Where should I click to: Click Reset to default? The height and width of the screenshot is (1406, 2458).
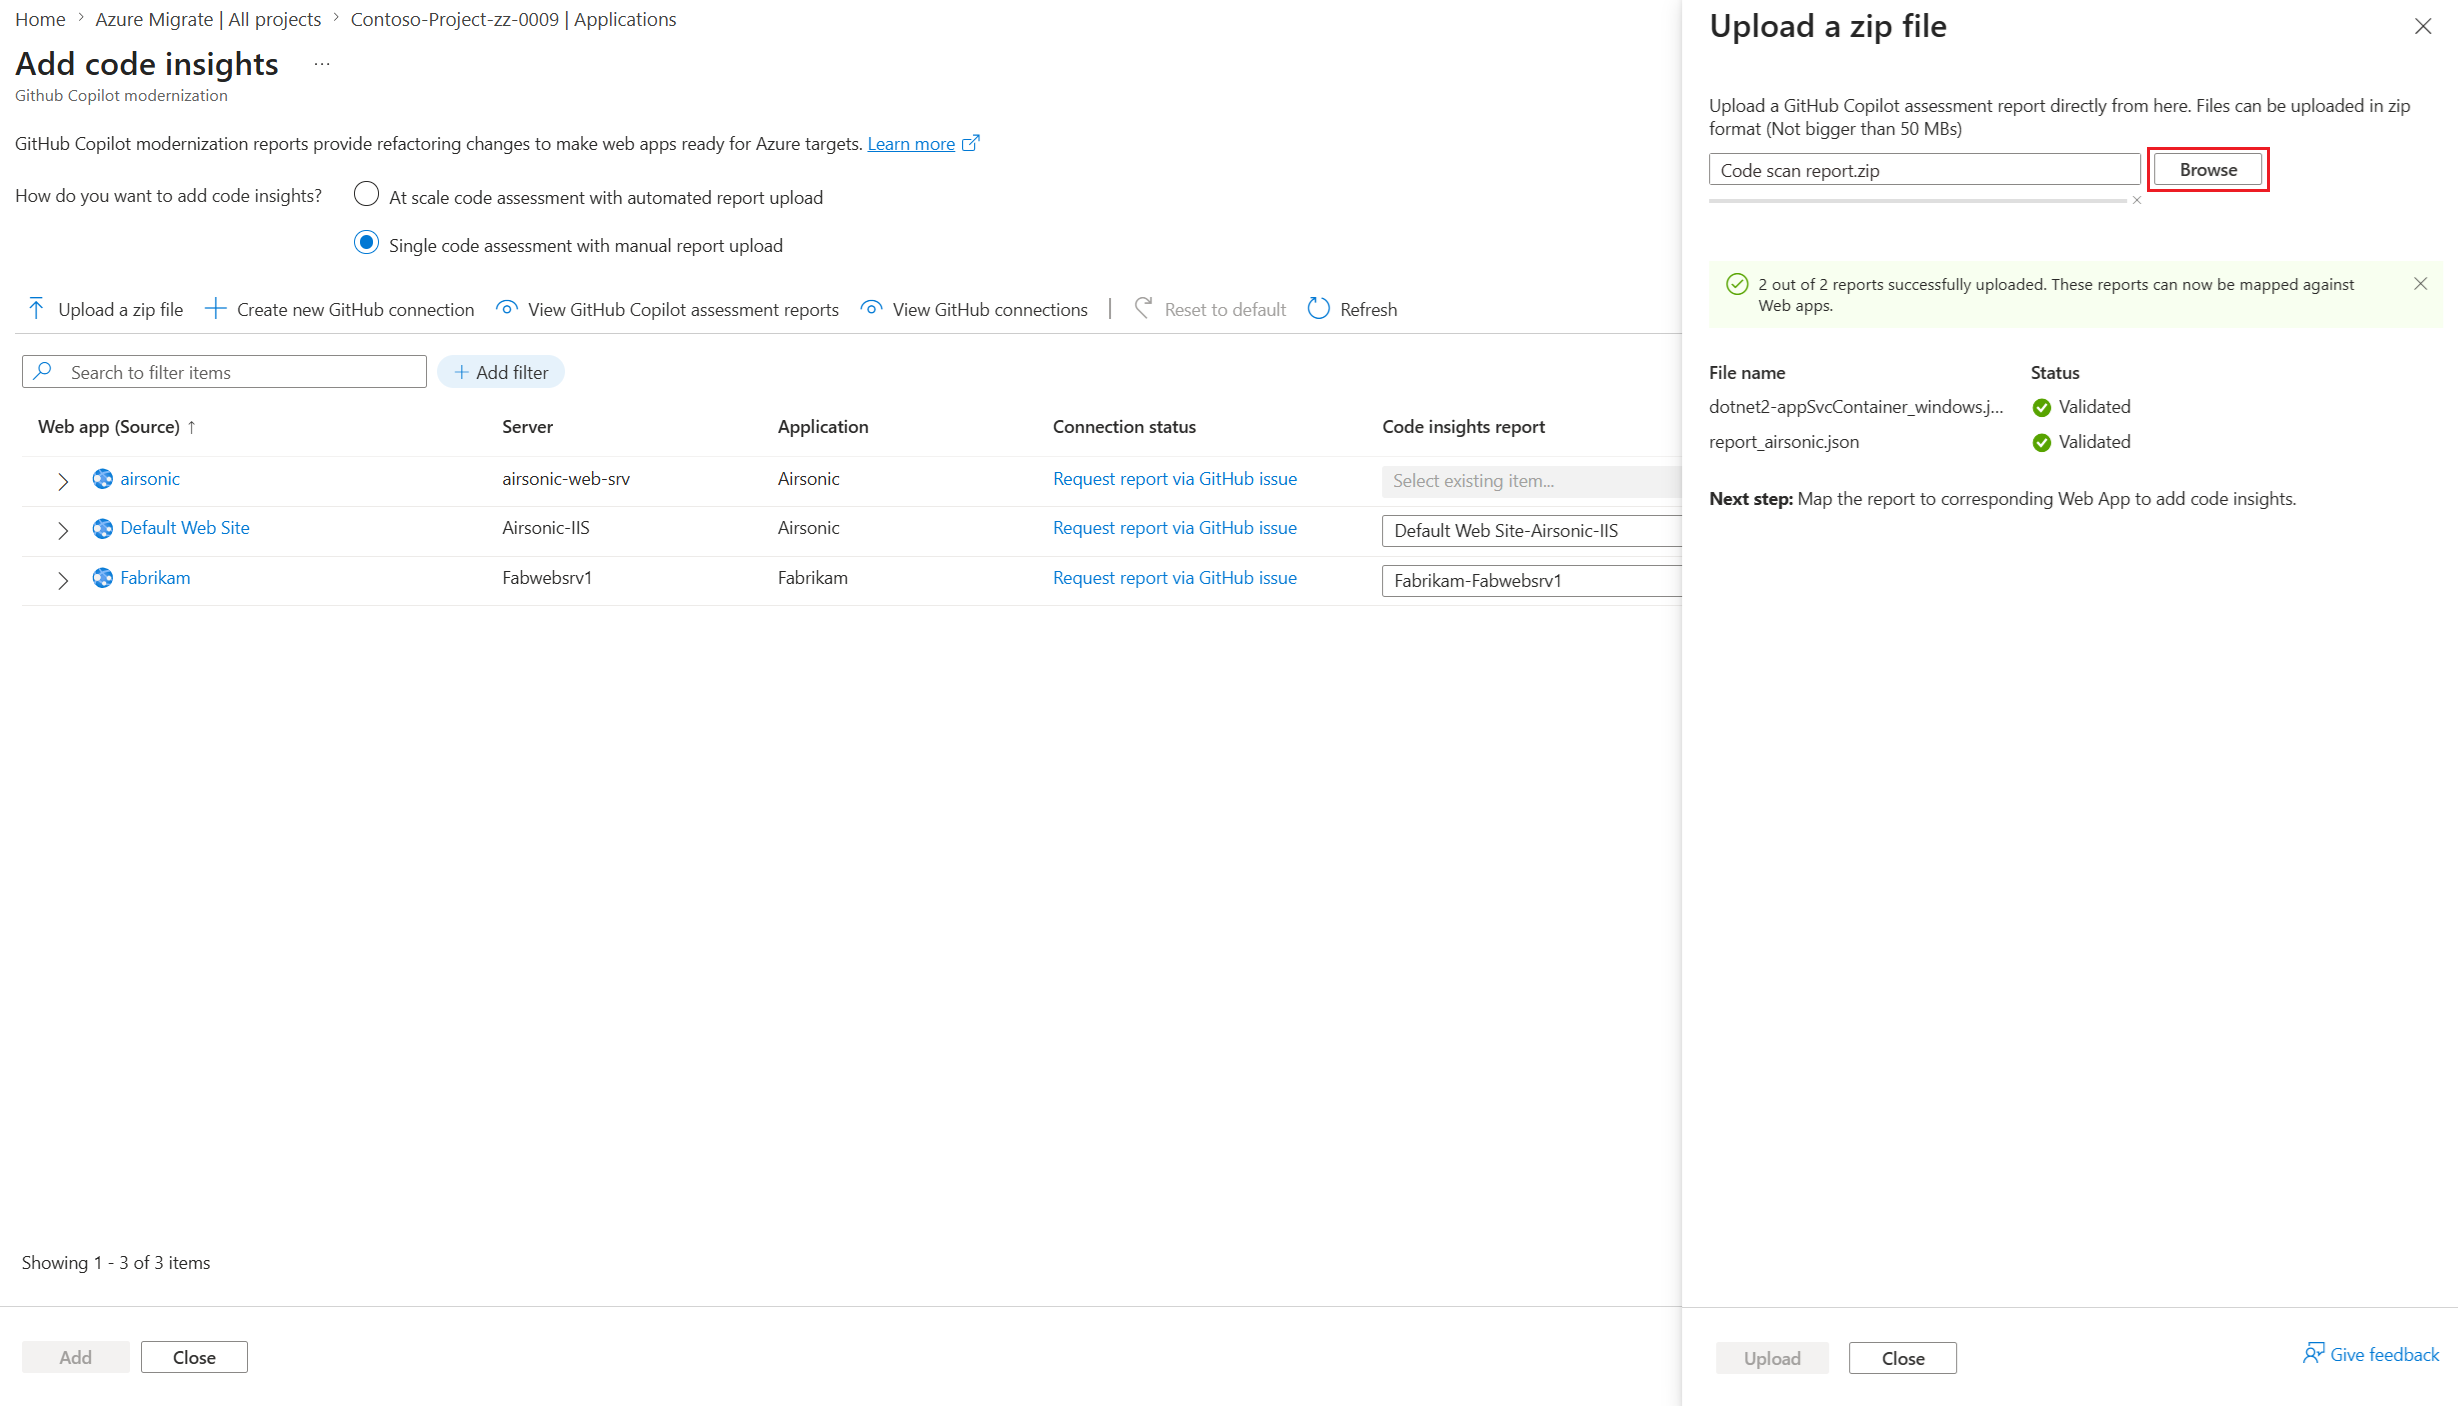coord(1210,309)
